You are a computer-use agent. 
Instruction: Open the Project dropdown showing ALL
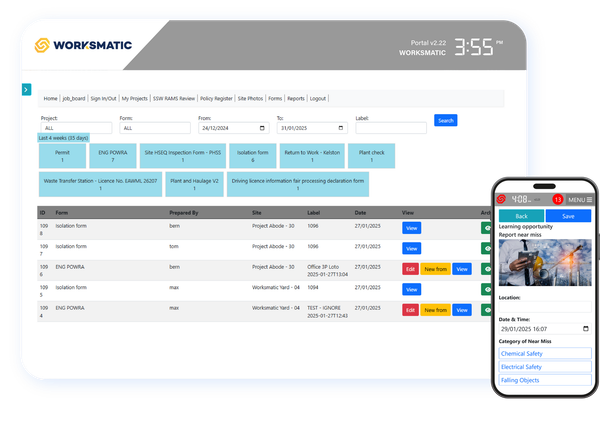click(77, 128)
